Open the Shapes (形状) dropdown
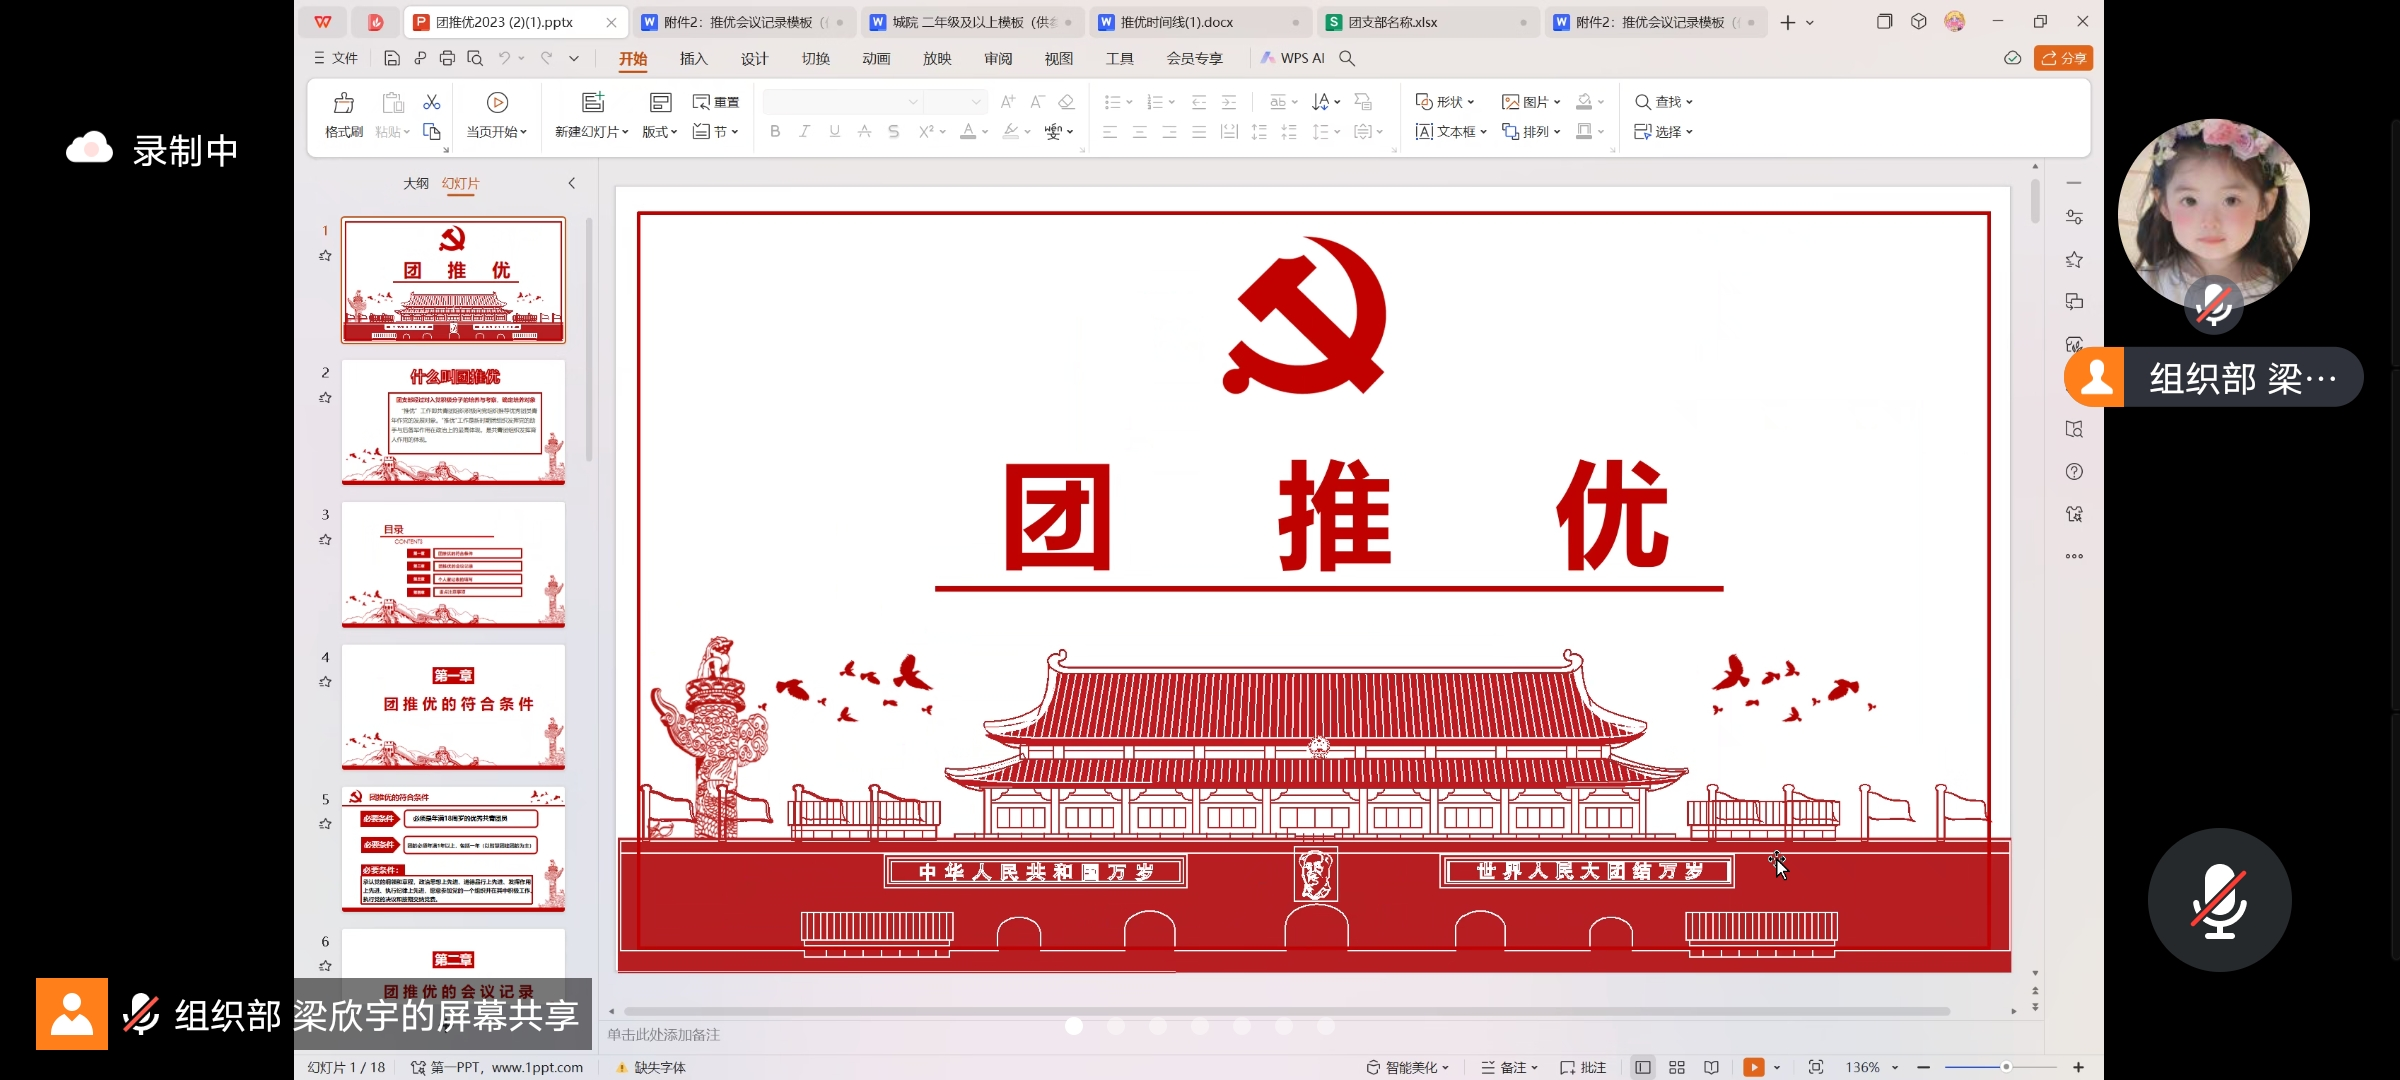 coord(1445,102)
